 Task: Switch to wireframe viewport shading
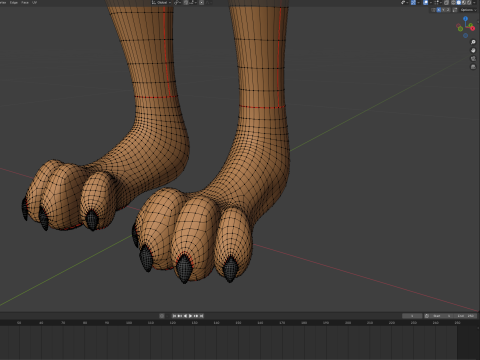point(453,2)
